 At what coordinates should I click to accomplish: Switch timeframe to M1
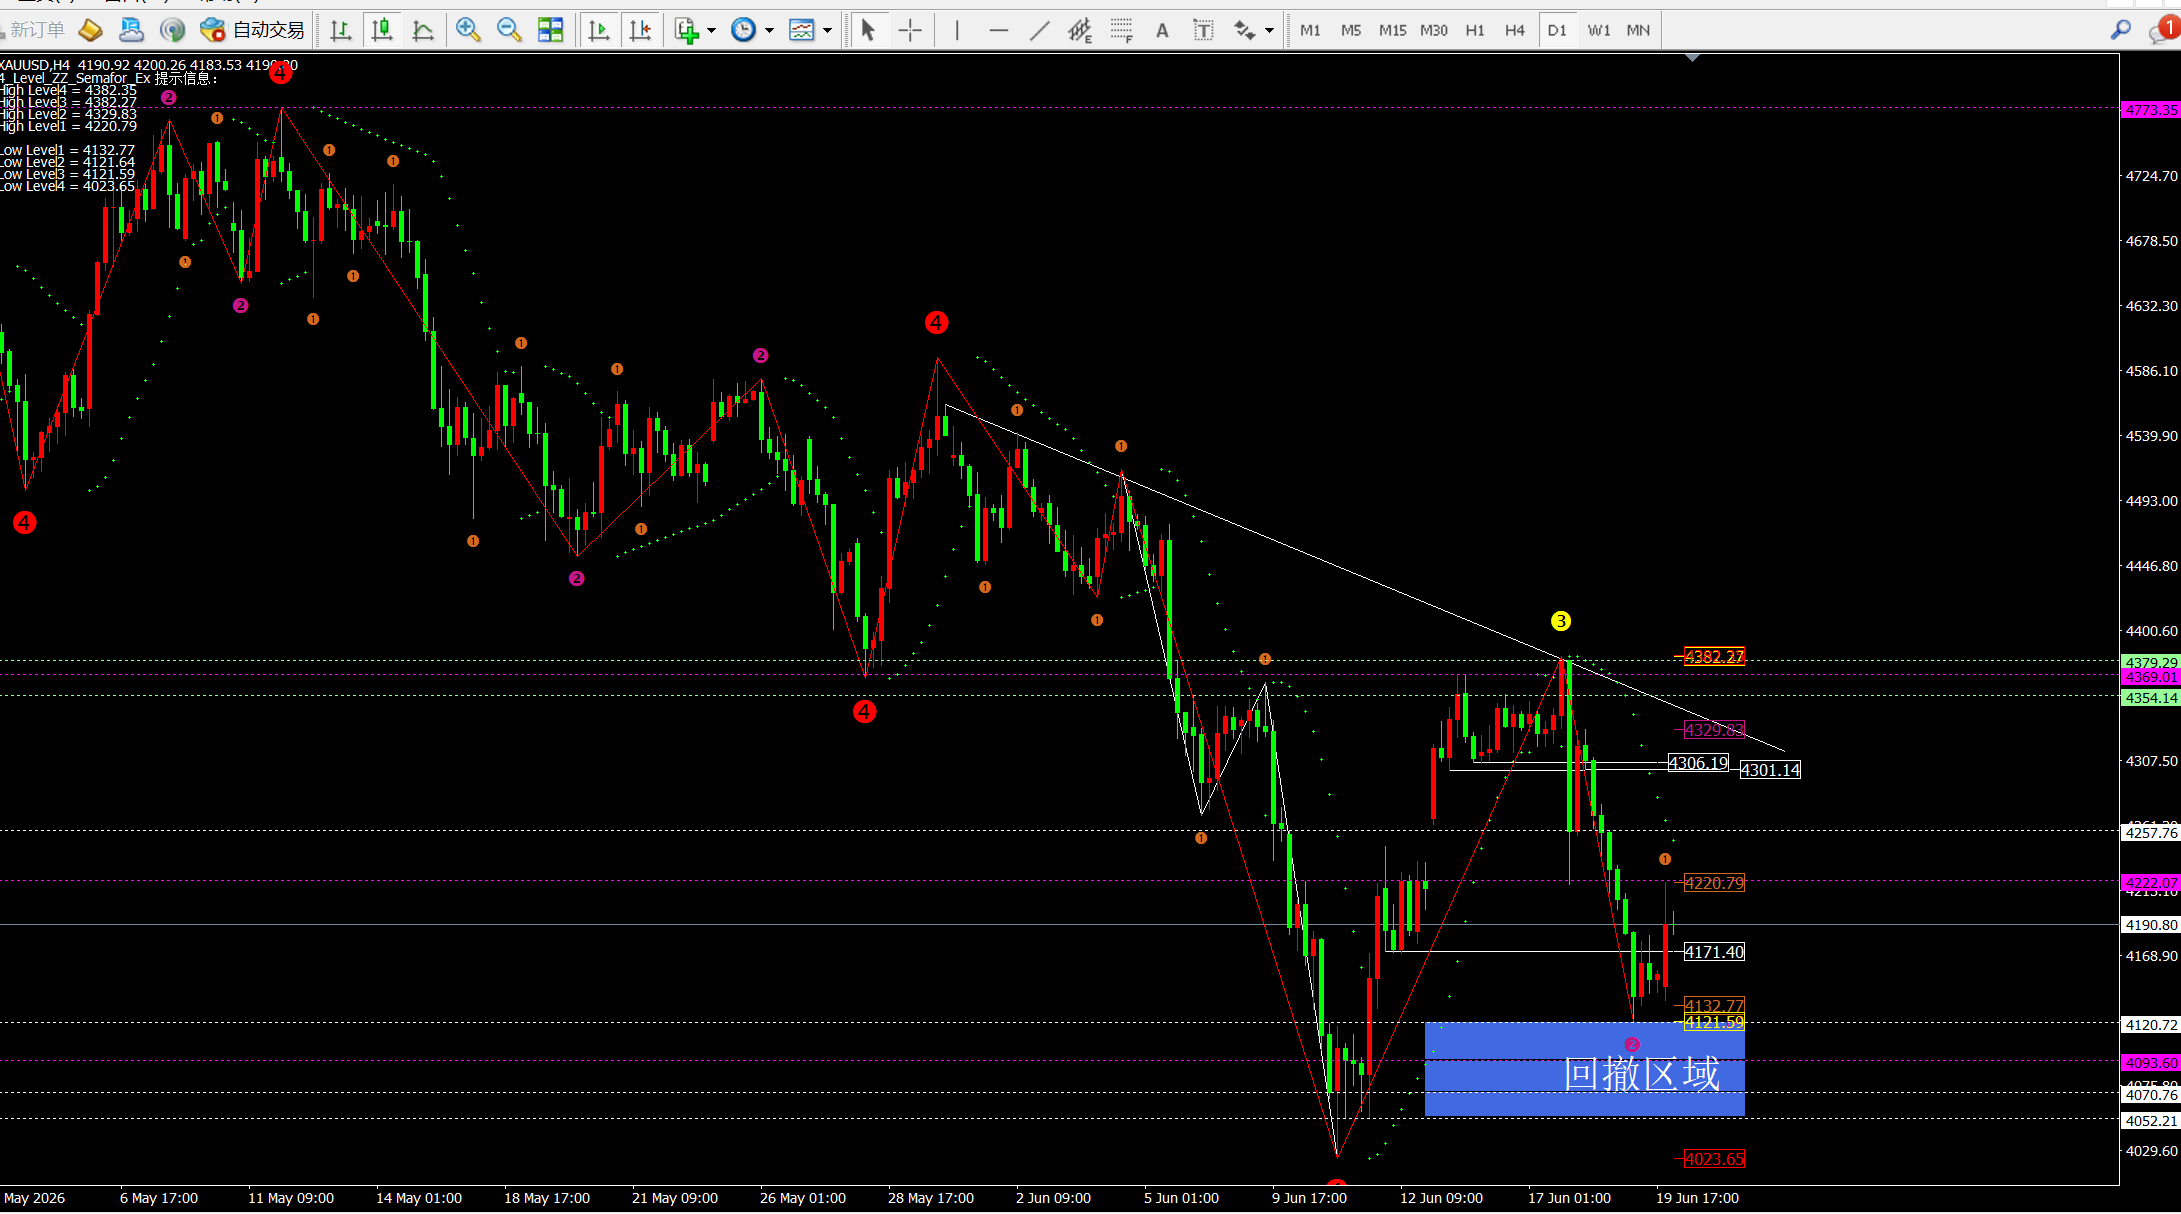1310,30
